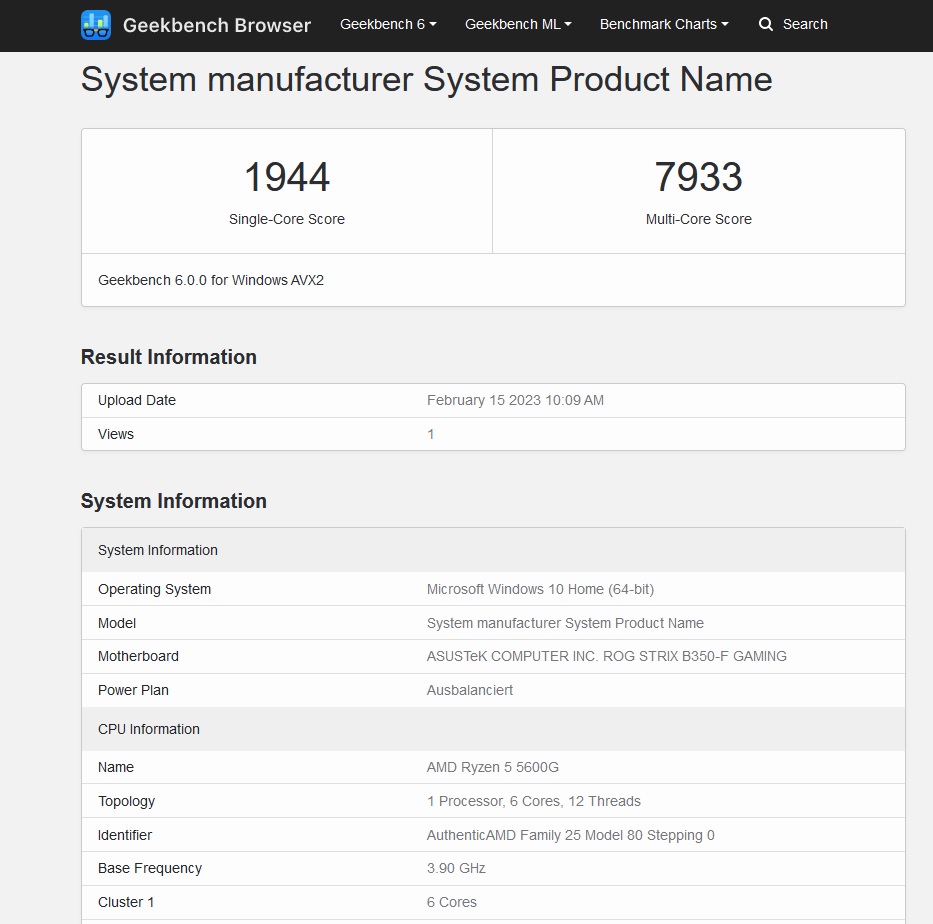This screenshot has width=933, height=924.
Task: Click the Model row label
Action: pyautogui.click(x=117, y=623)
